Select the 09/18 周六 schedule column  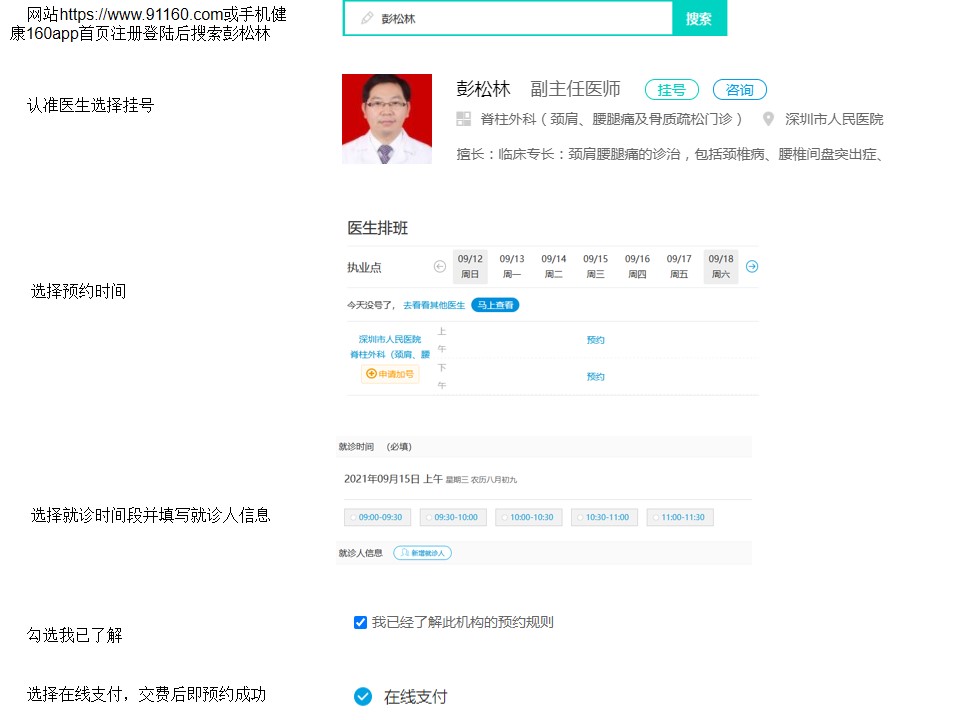pyautogui.click(x=721, y=267)
